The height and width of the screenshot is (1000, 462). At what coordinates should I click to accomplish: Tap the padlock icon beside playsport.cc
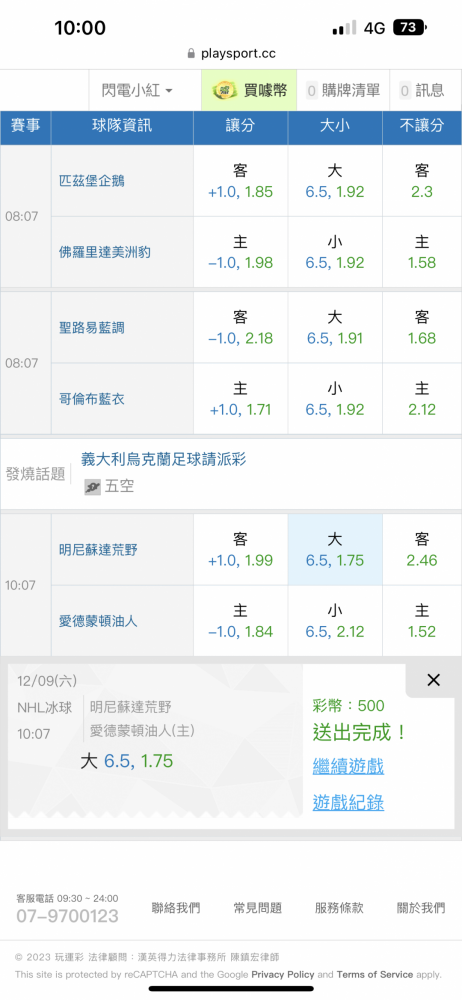tap(191, 54)
